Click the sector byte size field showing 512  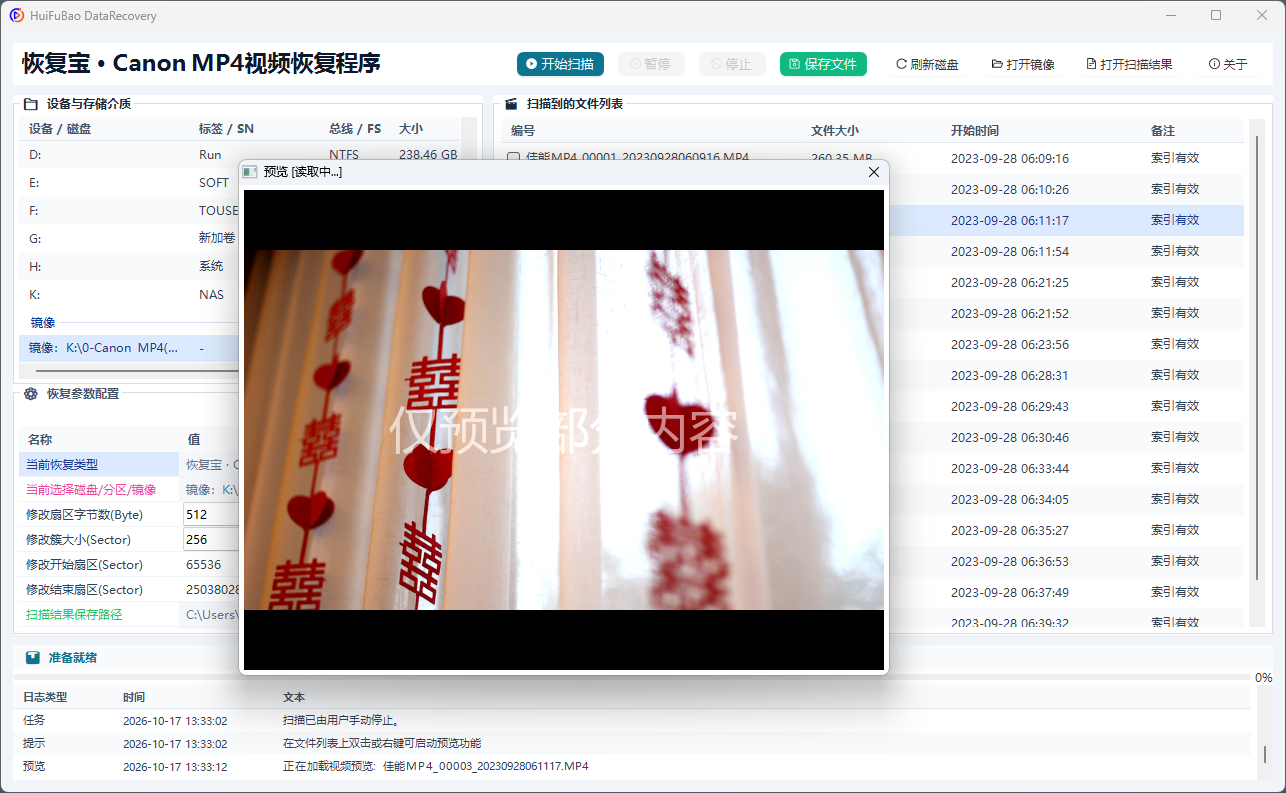click(212, 514)
